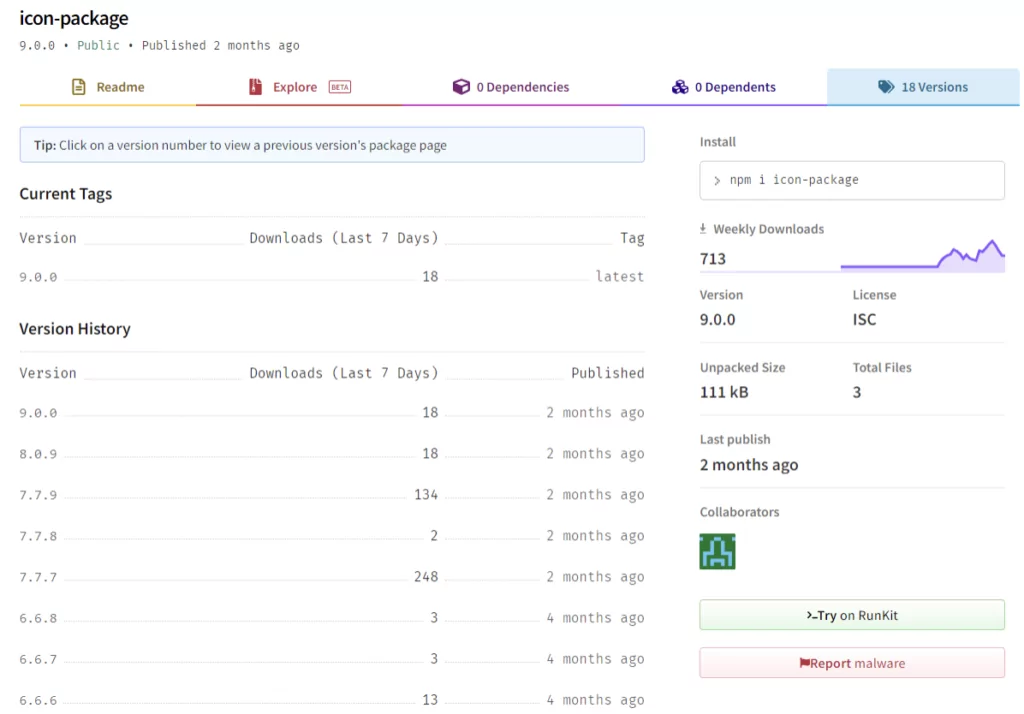Click the Versions tags icon
1024x714 pixels.
pos(886,87)
